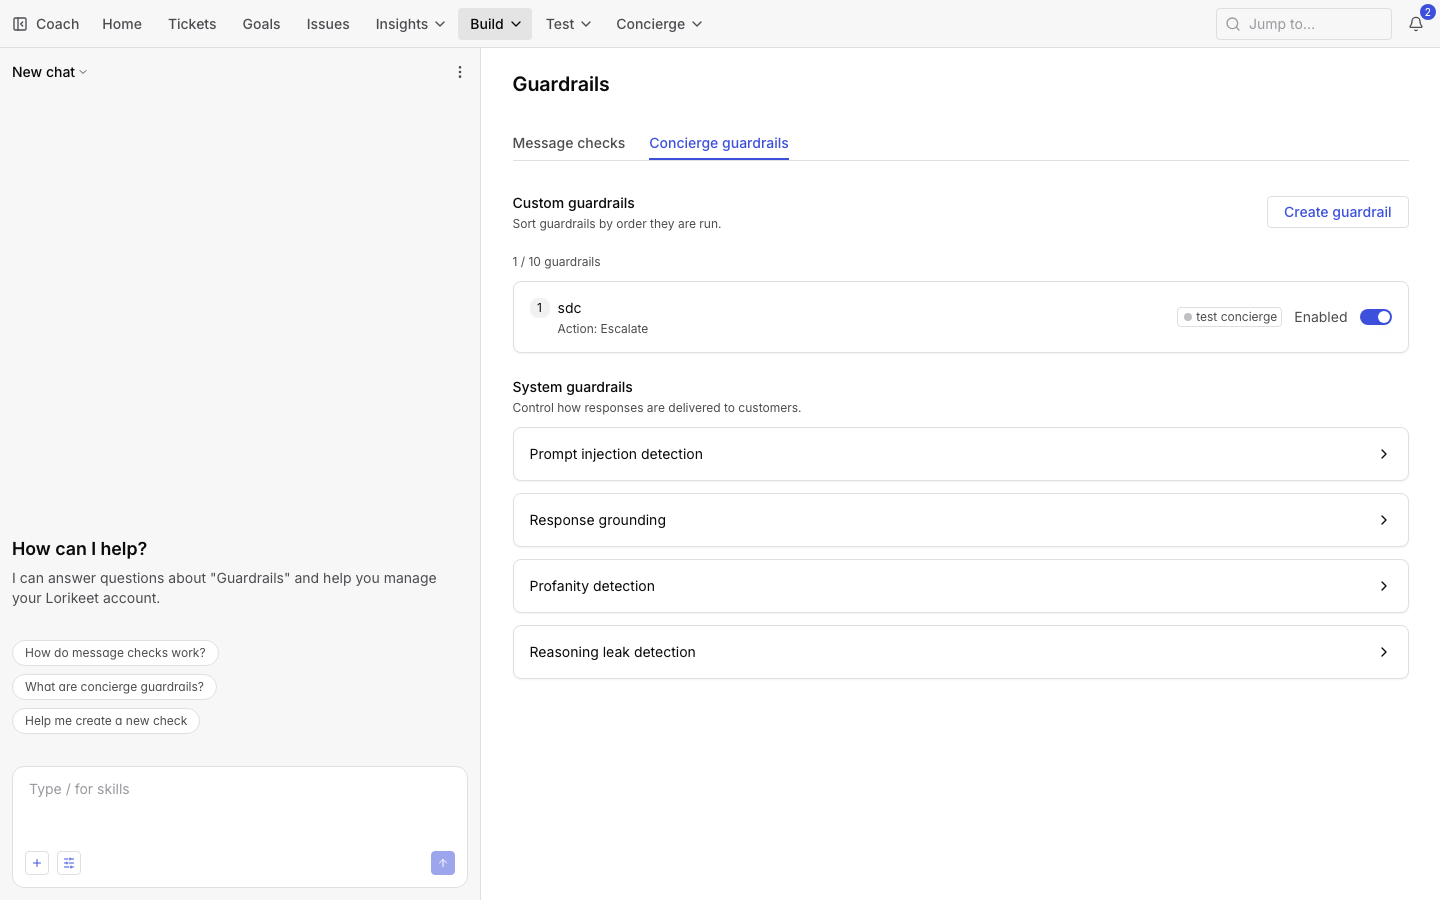1440x900 pixels.
Task: Open the chat options three-dot menu
Action: point(460,72)
